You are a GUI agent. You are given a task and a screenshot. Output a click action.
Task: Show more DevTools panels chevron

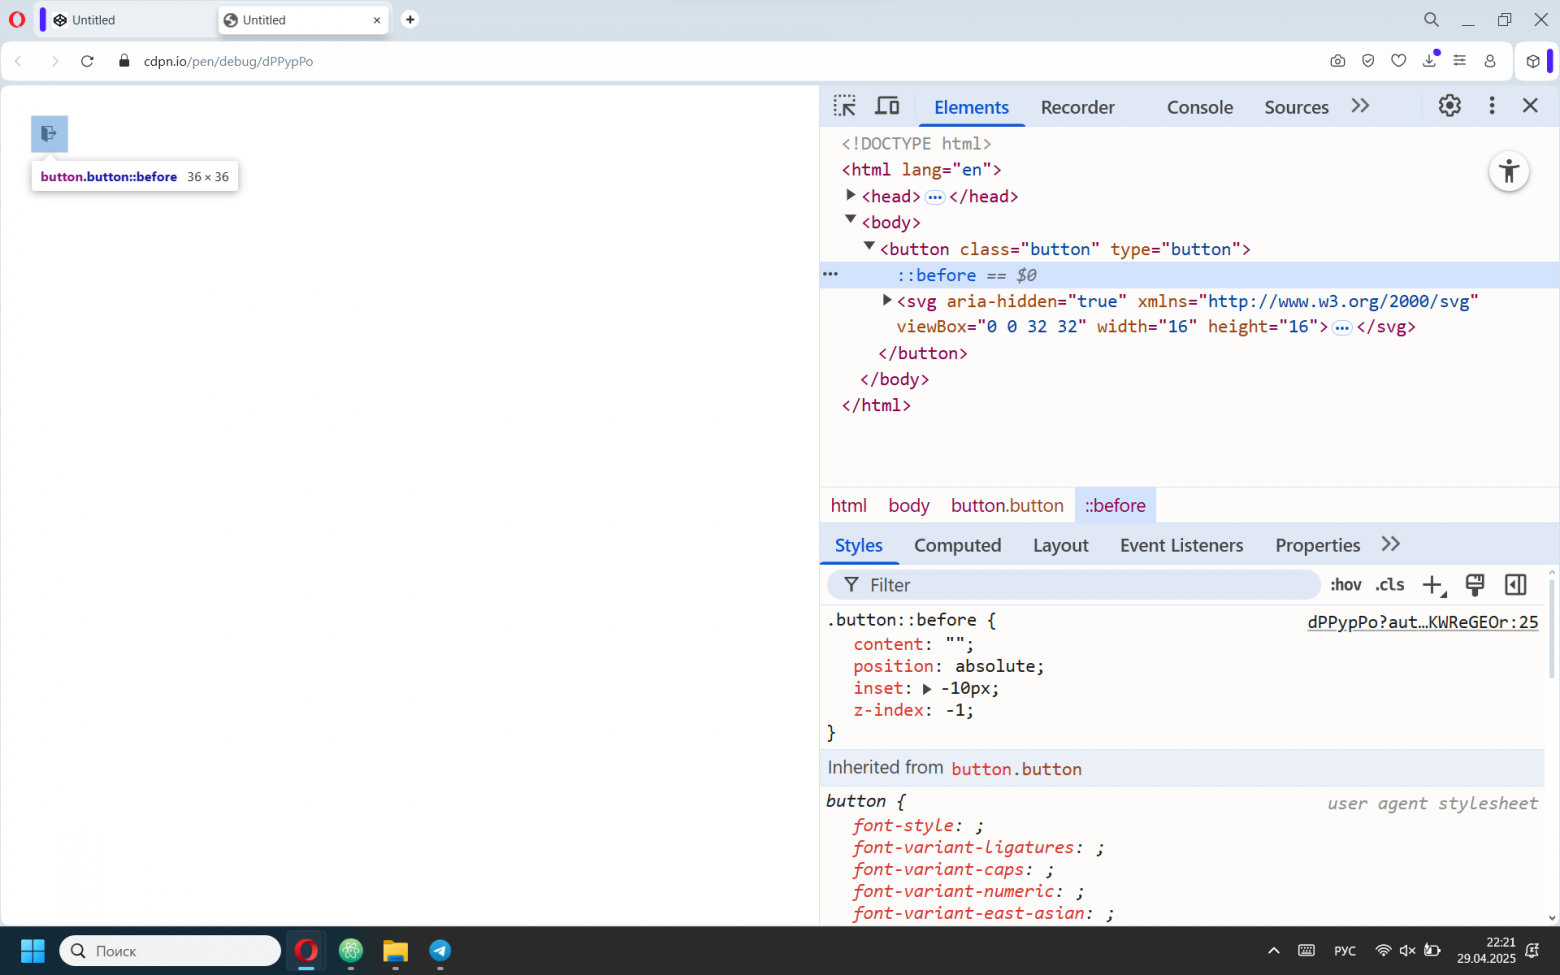click(1360, 106)
